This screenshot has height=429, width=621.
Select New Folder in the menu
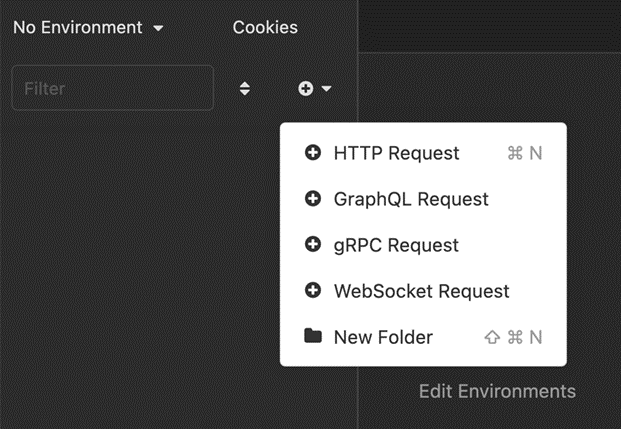coord(383,337)
